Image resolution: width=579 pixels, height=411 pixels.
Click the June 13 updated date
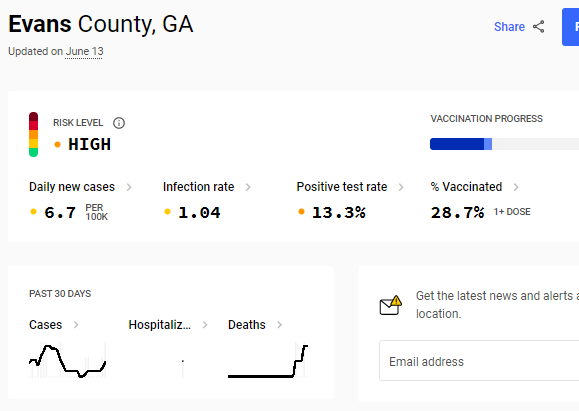[x=84, y=51]
